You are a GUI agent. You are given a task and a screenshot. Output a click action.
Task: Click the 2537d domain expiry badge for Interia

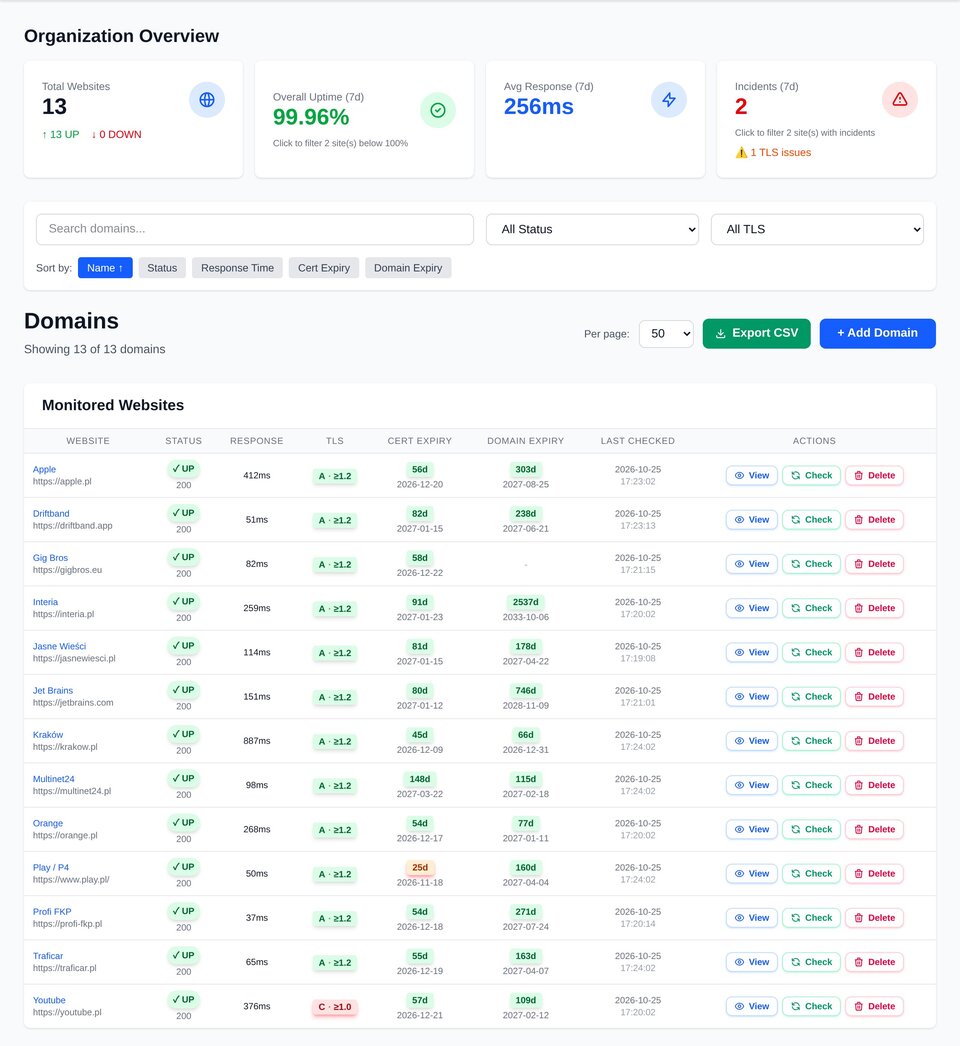click(x=526, y=602)
